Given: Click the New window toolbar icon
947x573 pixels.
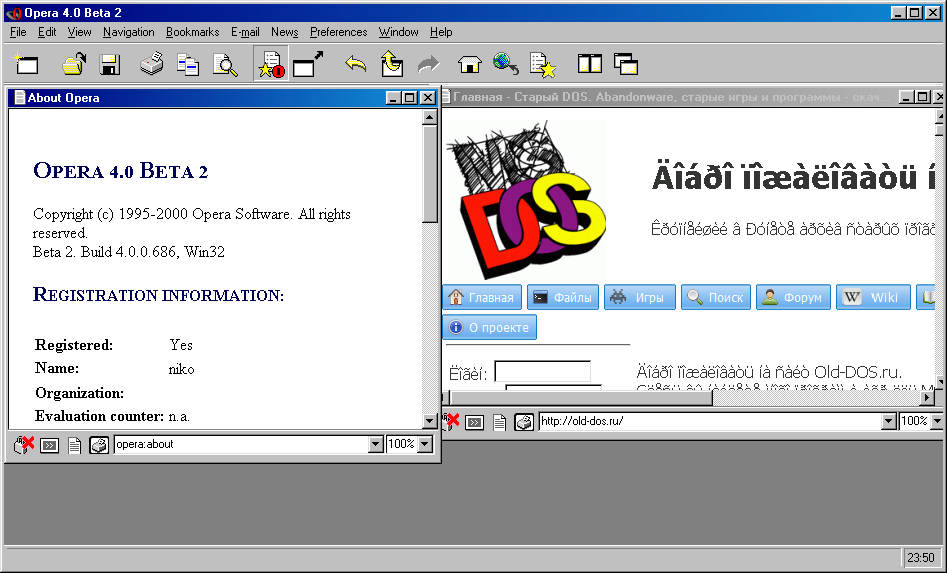Looking at the screenshot, I should [x=26, y=63].
